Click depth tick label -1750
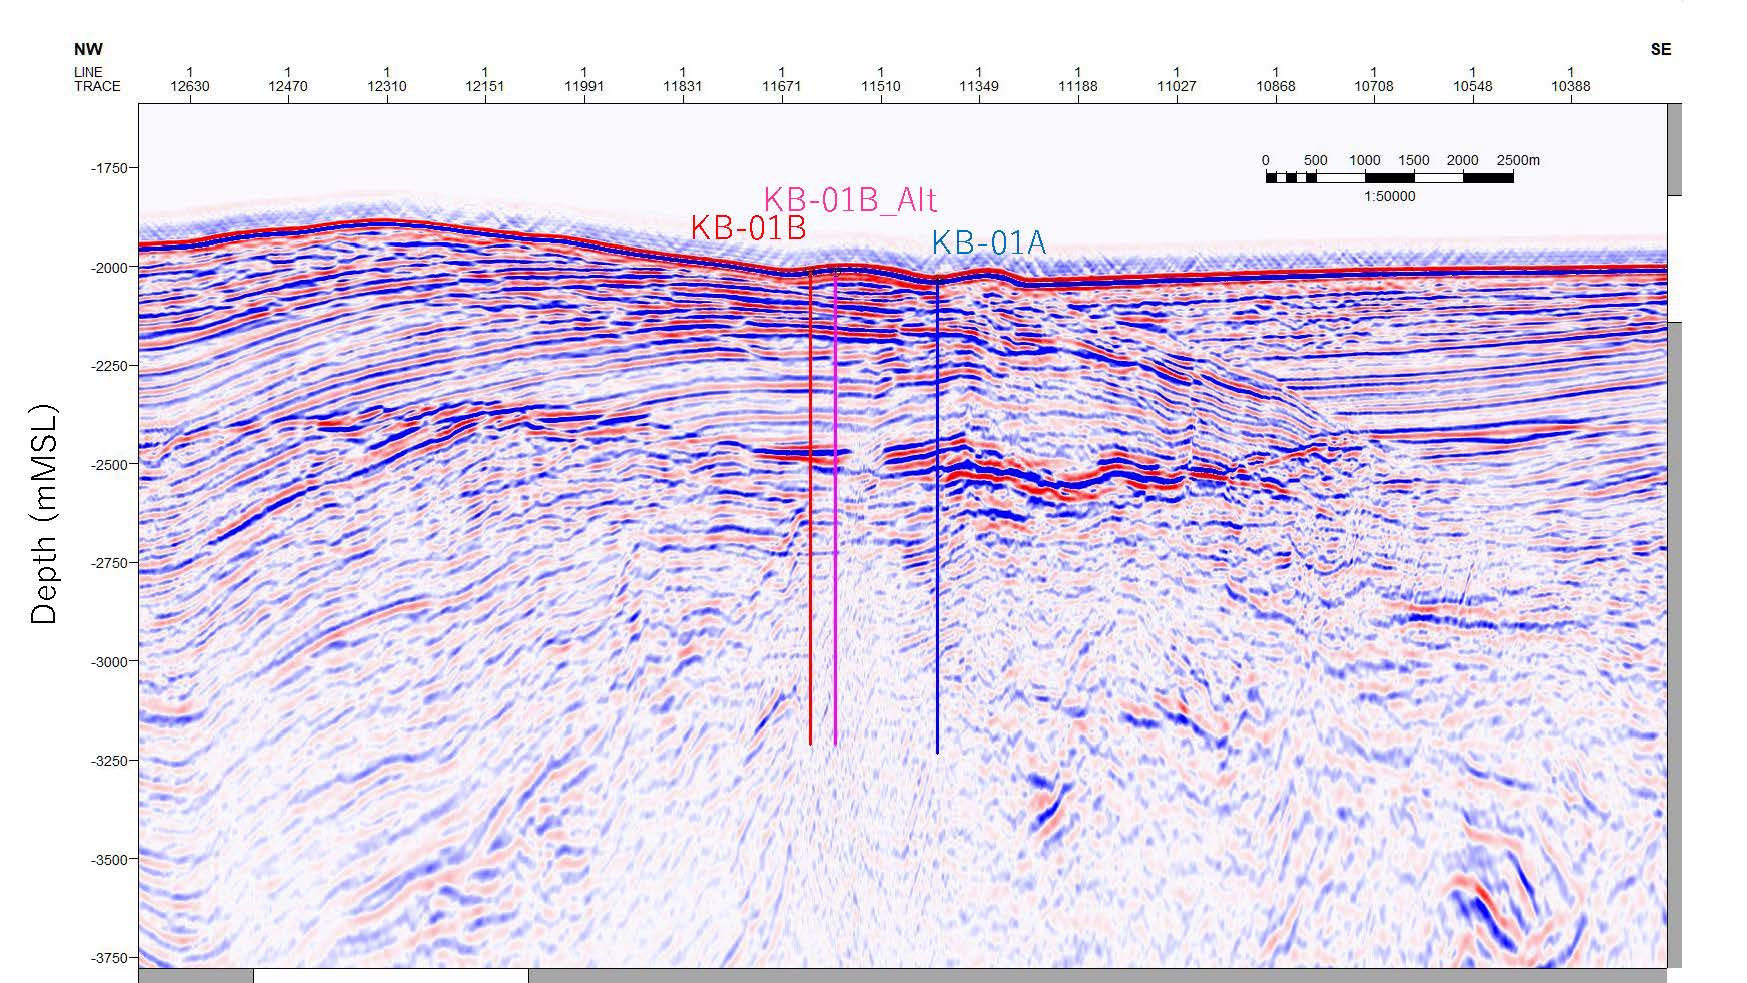 [108, 168]
